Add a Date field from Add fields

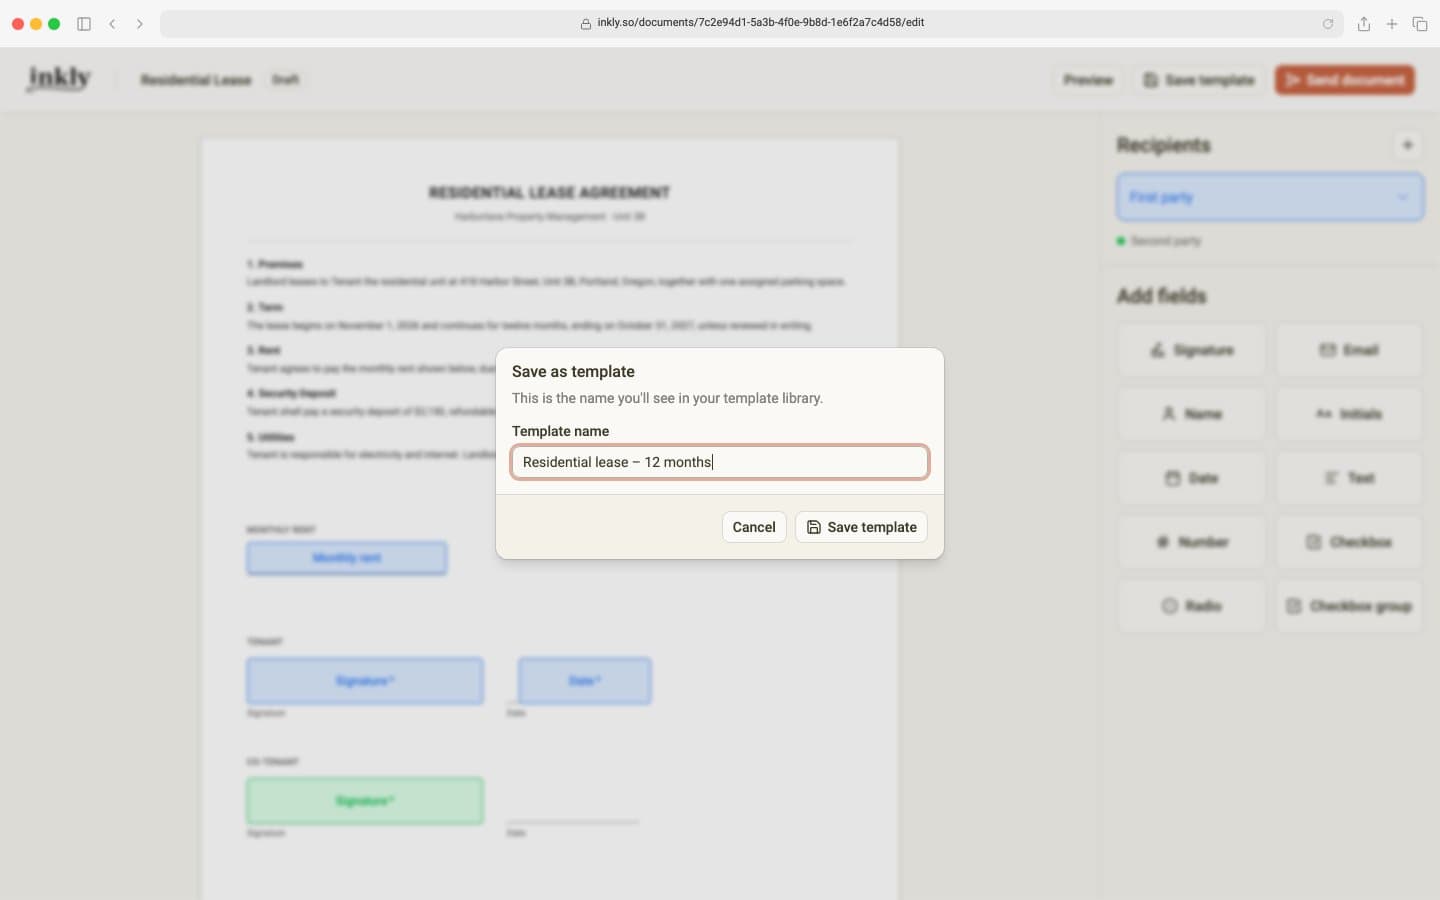(1192, 478)
